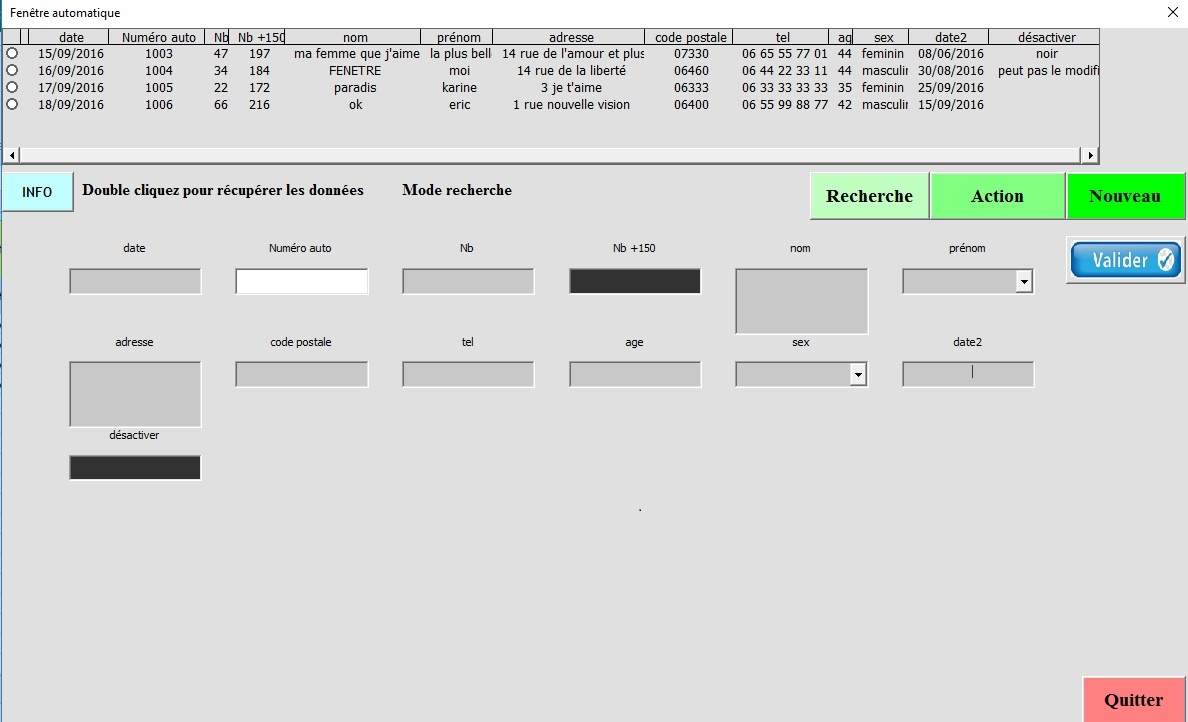Open the prénom dropdown list
This screenshot has height=722, width=1188.
(1024, 282)
